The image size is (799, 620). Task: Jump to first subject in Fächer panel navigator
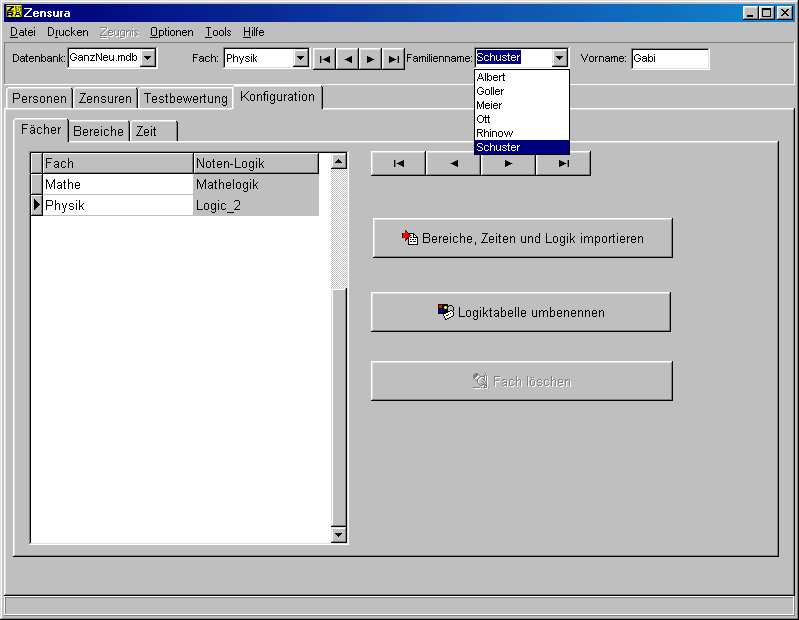click(x=398, y=164)
